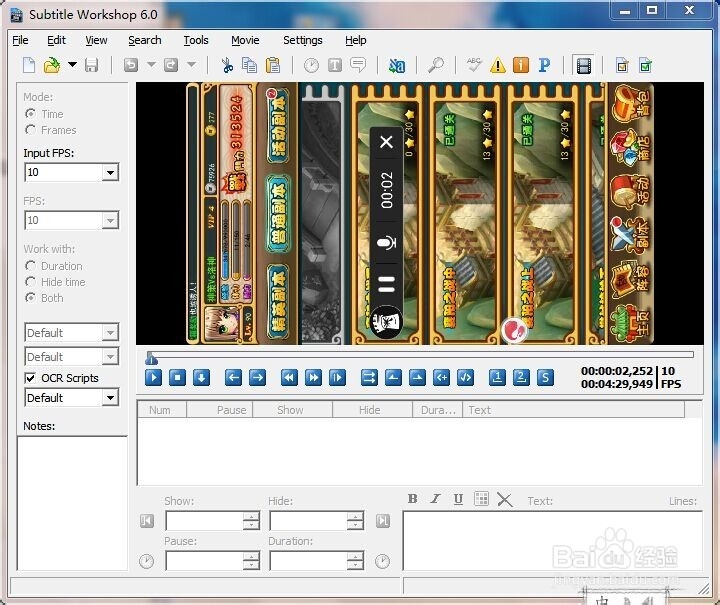Toggle the film strip video preview icon
The height and width of the screenshot is (605, 720).
pos(584,66)
